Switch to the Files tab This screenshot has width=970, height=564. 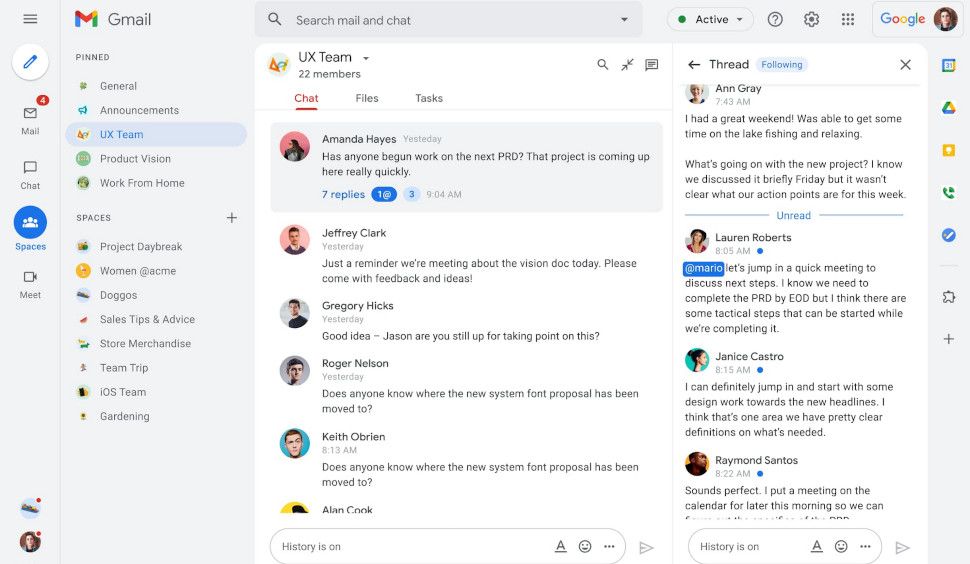click(367, 98)
